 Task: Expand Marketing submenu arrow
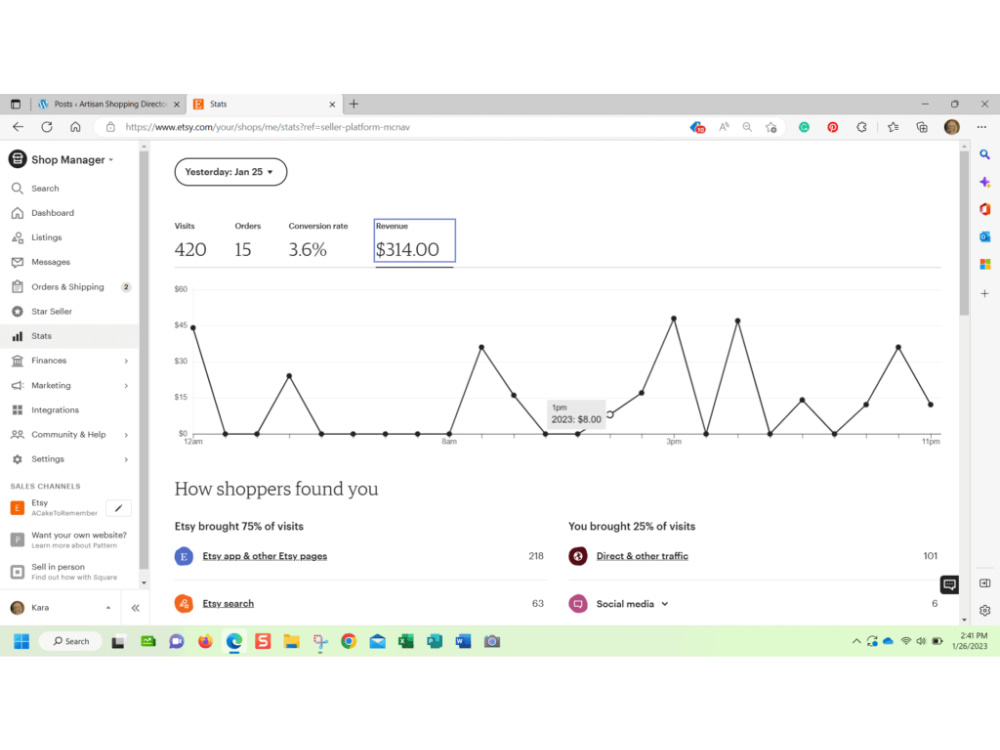point(126,386)
